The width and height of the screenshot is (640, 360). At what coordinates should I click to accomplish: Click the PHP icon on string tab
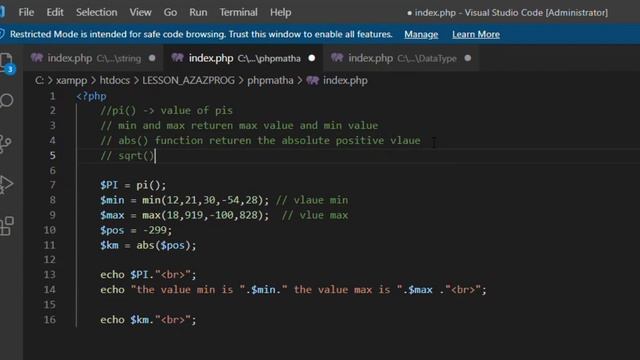(37, 58)
